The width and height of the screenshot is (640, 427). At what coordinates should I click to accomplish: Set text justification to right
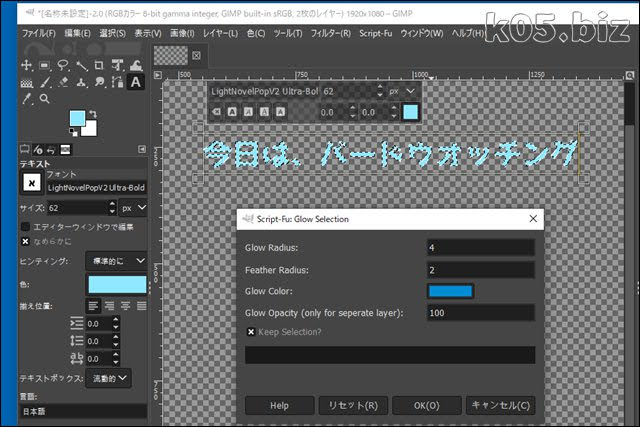tap(109, 306)
